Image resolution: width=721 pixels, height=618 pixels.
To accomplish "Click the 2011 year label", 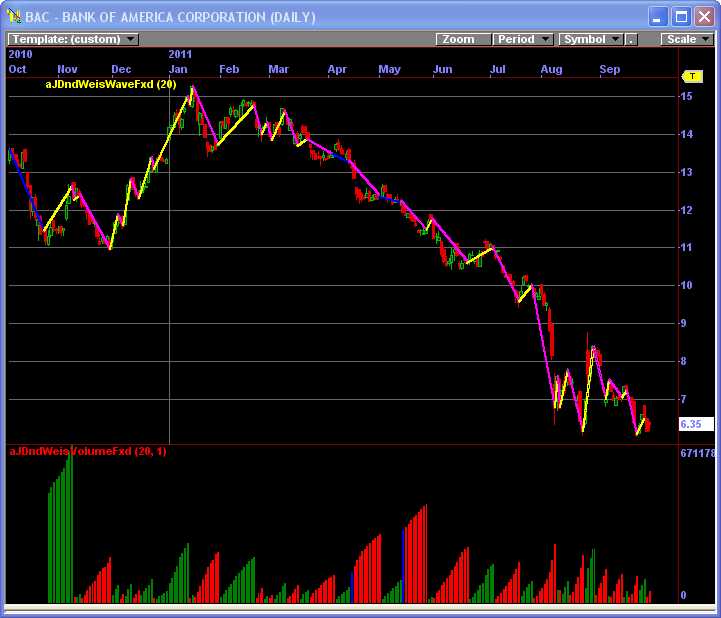I will [x=180, y=54].
